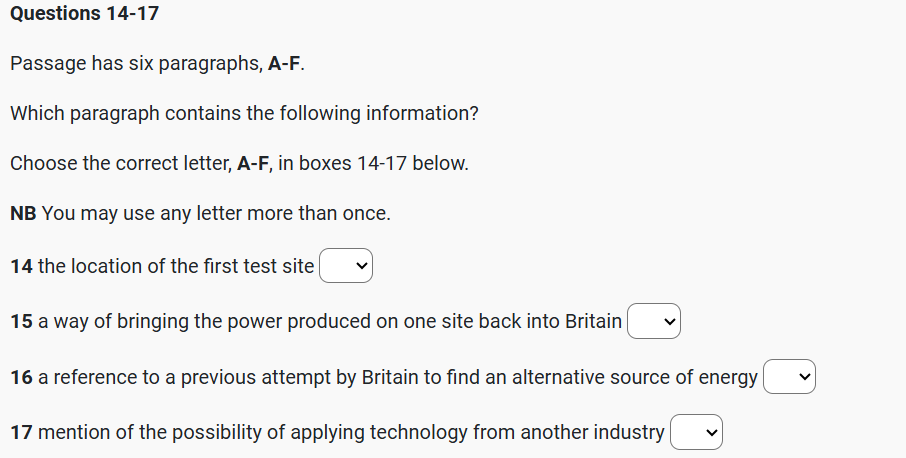The height and width of the screenshot is (458, 906).
Task: Click the statement about a previous attempt by Britain
Action: point(398,378)
